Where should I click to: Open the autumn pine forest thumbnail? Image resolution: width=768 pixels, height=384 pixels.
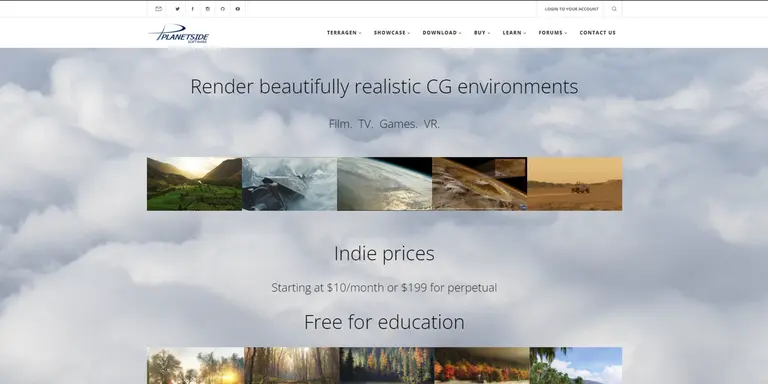[387, 365]
